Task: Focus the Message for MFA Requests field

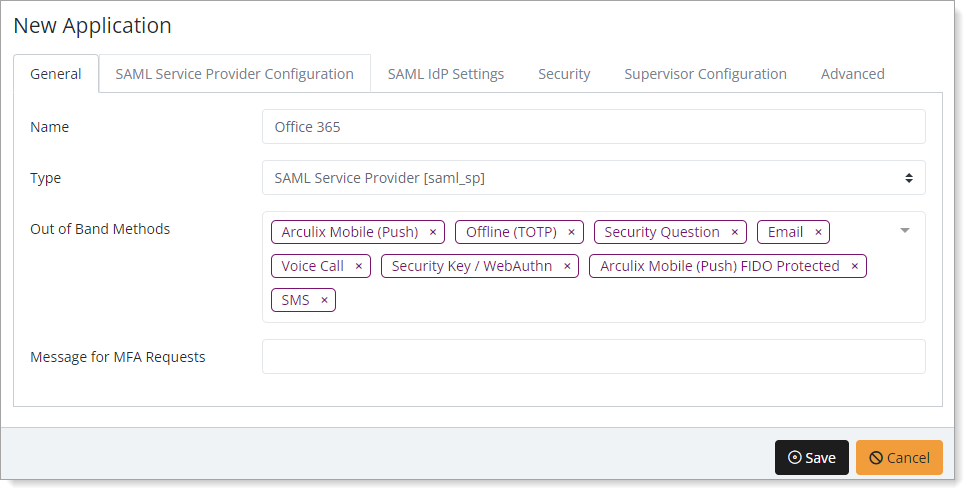Action: click(x=593, y=357)
